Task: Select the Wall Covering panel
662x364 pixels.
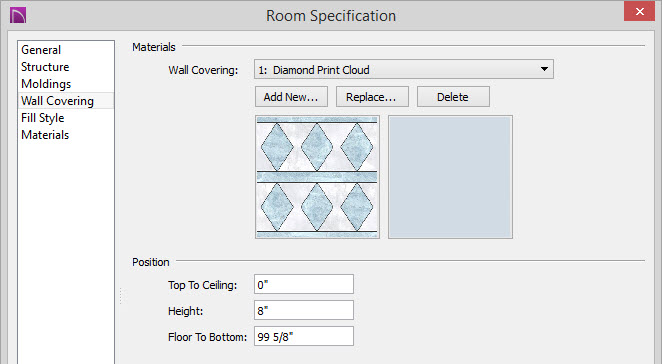Action: [57, 101]
